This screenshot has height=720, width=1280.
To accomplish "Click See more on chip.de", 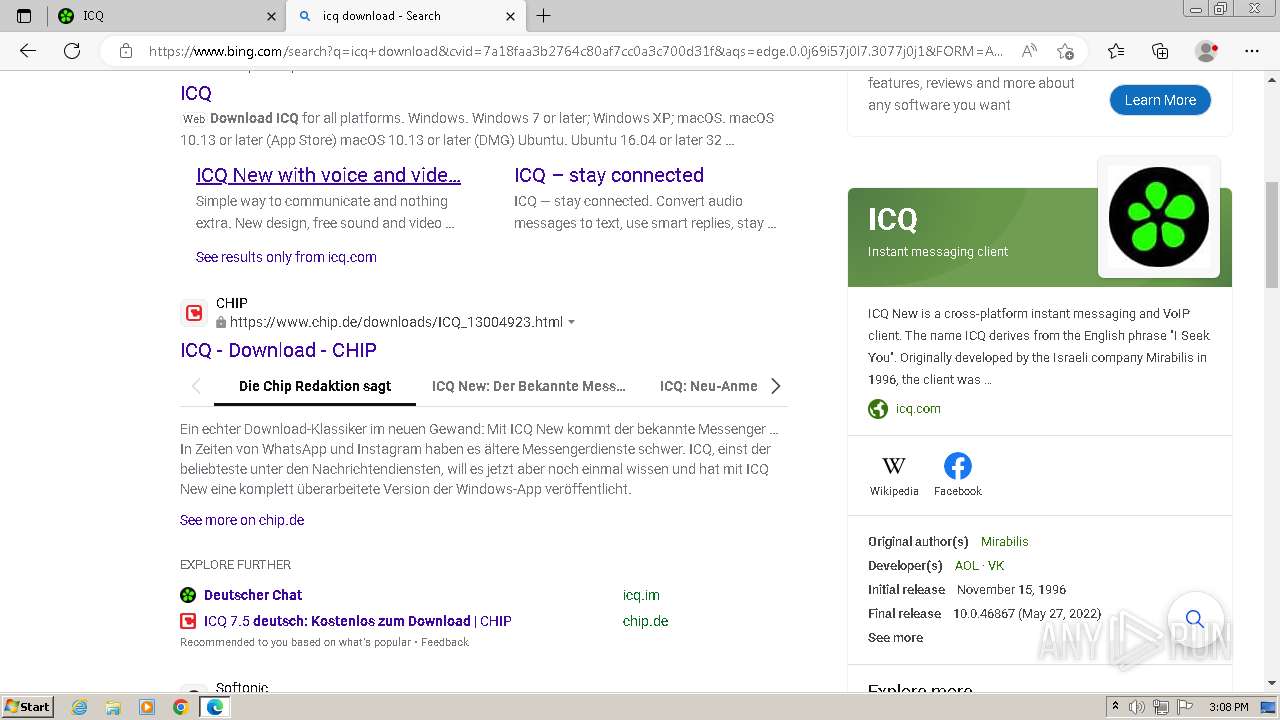I will click(242, 520).
